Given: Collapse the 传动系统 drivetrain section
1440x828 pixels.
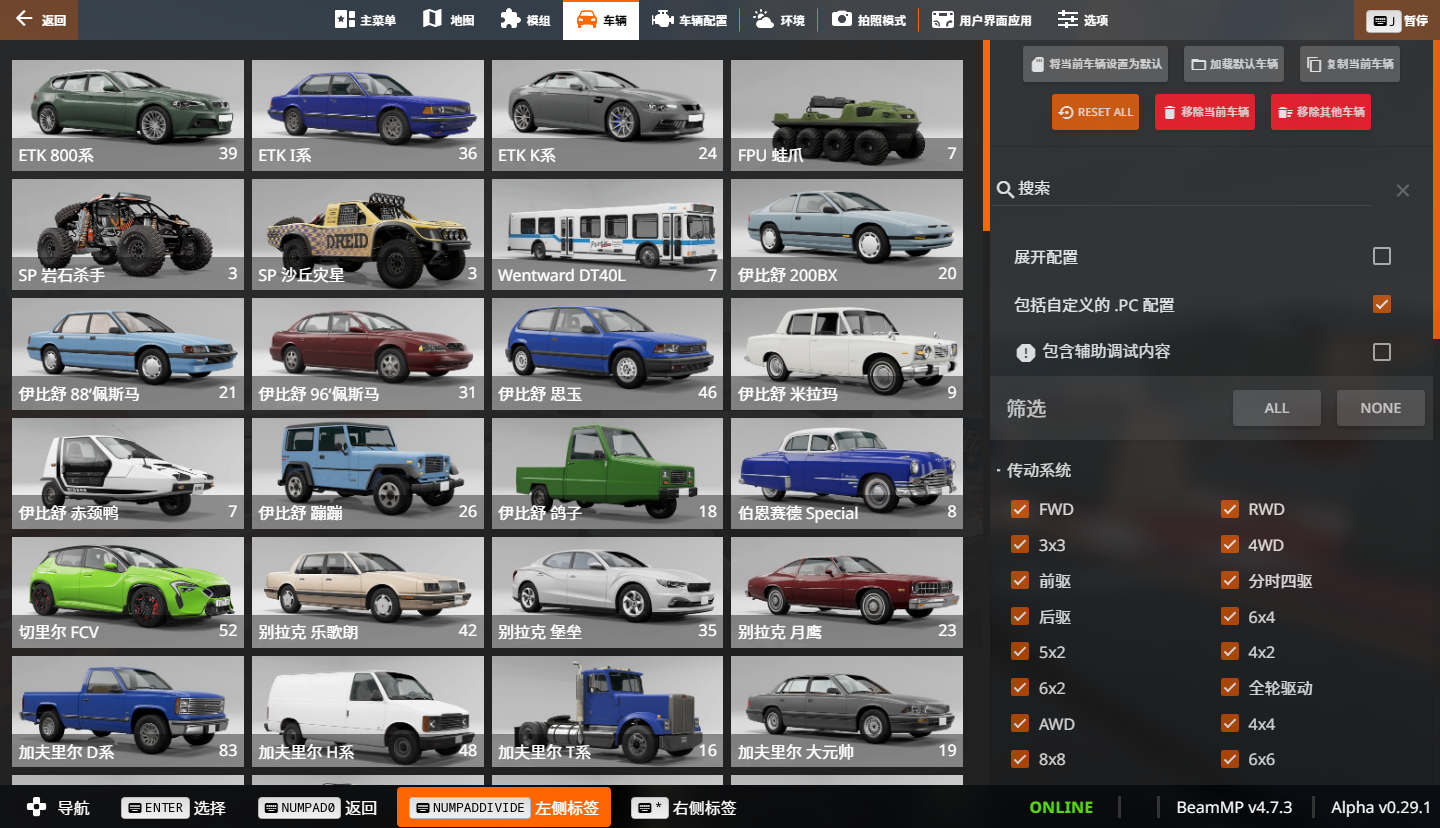Looking at the screenshot, I should (x=1034, y=470).
